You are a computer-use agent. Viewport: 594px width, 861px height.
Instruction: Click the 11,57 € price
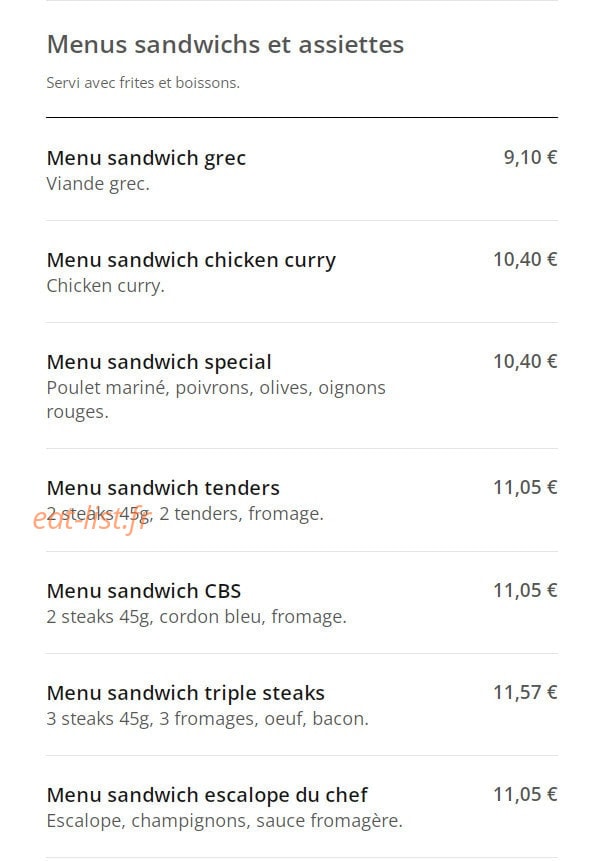click(525, 692)
